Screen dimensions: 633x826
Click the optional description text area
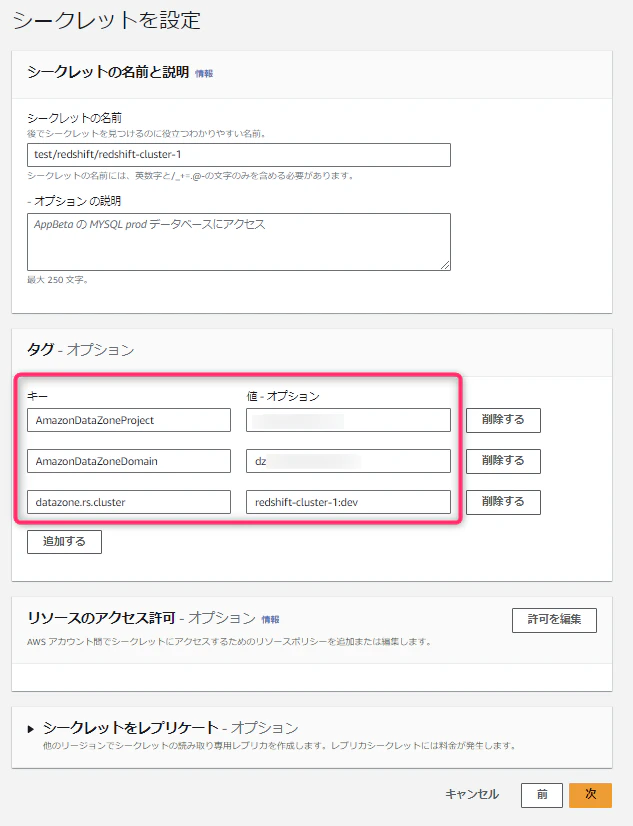click(239, 242)
